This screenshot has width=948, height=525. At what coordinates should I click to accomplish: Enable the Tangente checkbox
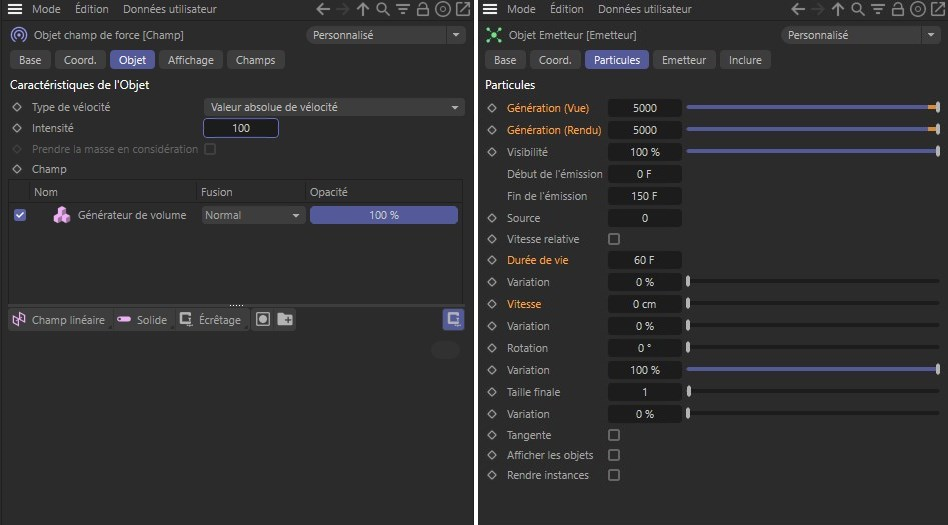coord(614,435)
